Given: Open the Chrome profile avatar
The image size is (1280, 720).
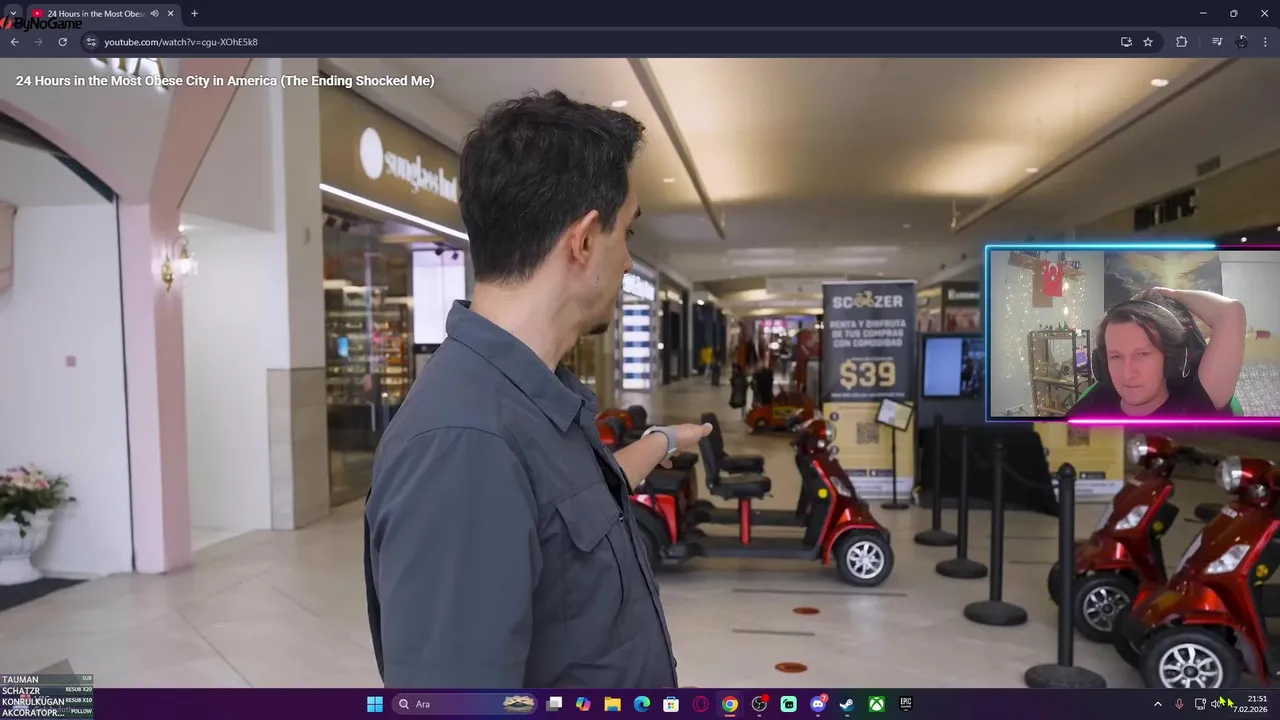Looking at the screenshot, I should [1241, 42].
